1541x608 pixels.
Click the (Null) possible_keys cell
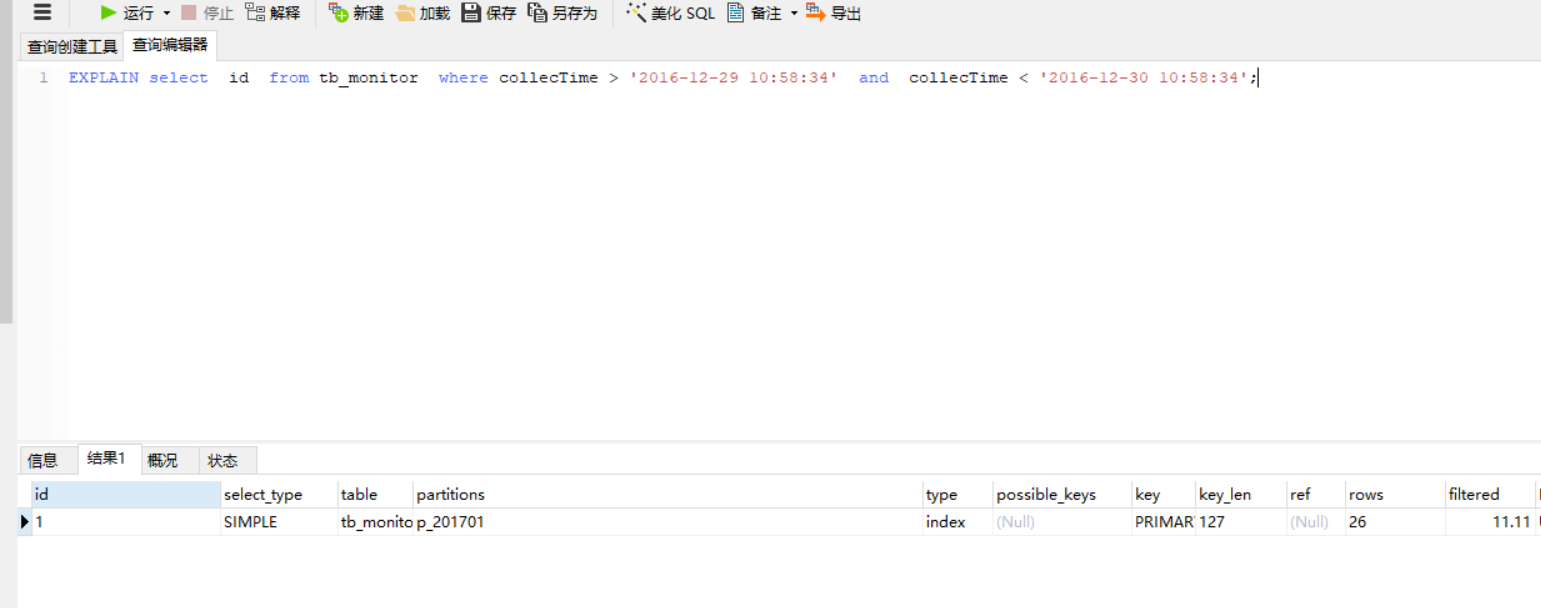[x=1062, y=522]
